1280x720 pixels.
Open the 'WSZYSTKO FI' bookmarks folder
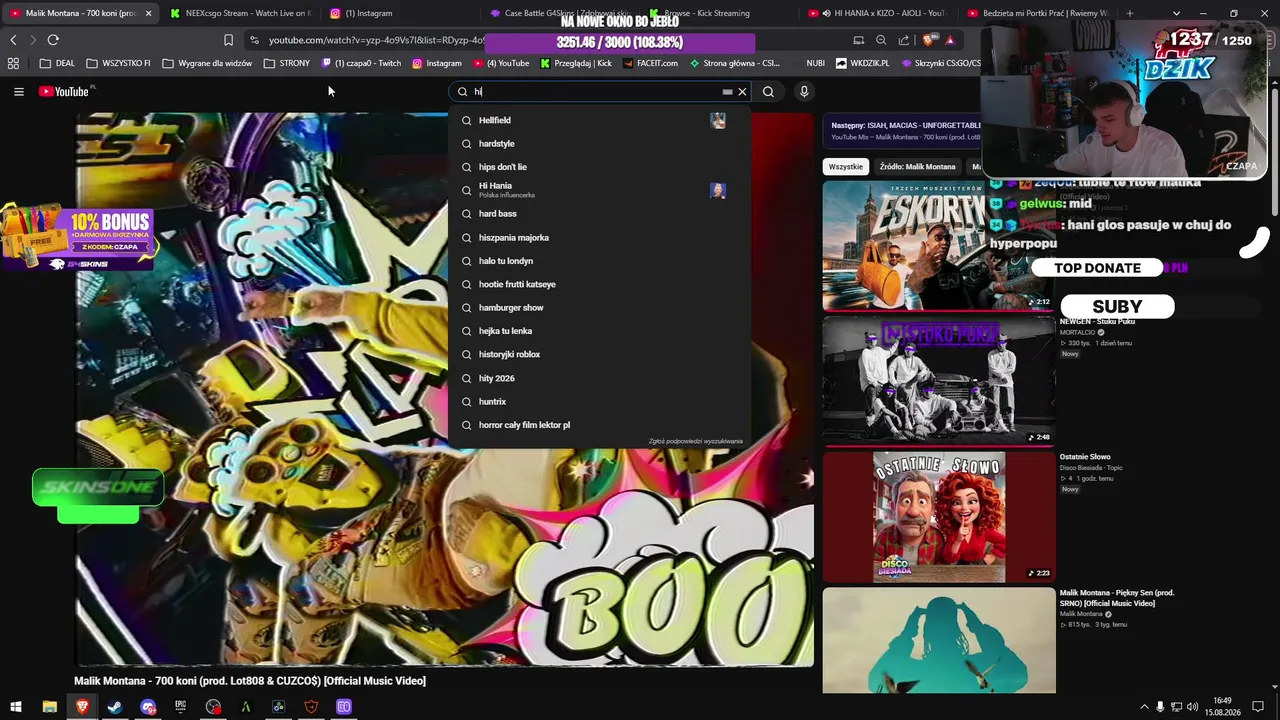118,63
